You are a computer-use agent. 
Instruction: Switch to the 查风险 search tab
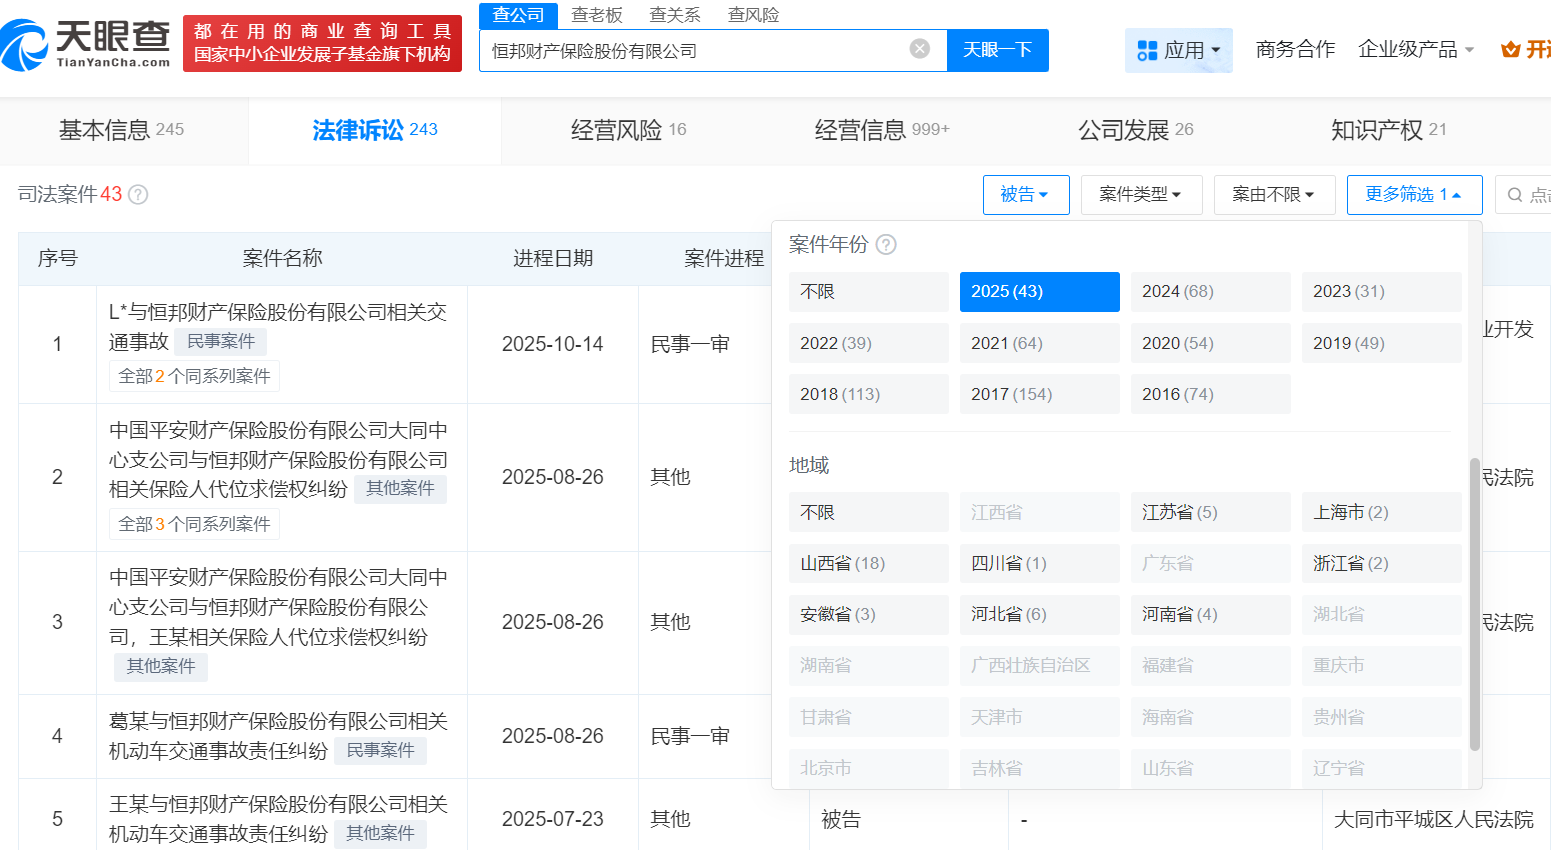753,15
